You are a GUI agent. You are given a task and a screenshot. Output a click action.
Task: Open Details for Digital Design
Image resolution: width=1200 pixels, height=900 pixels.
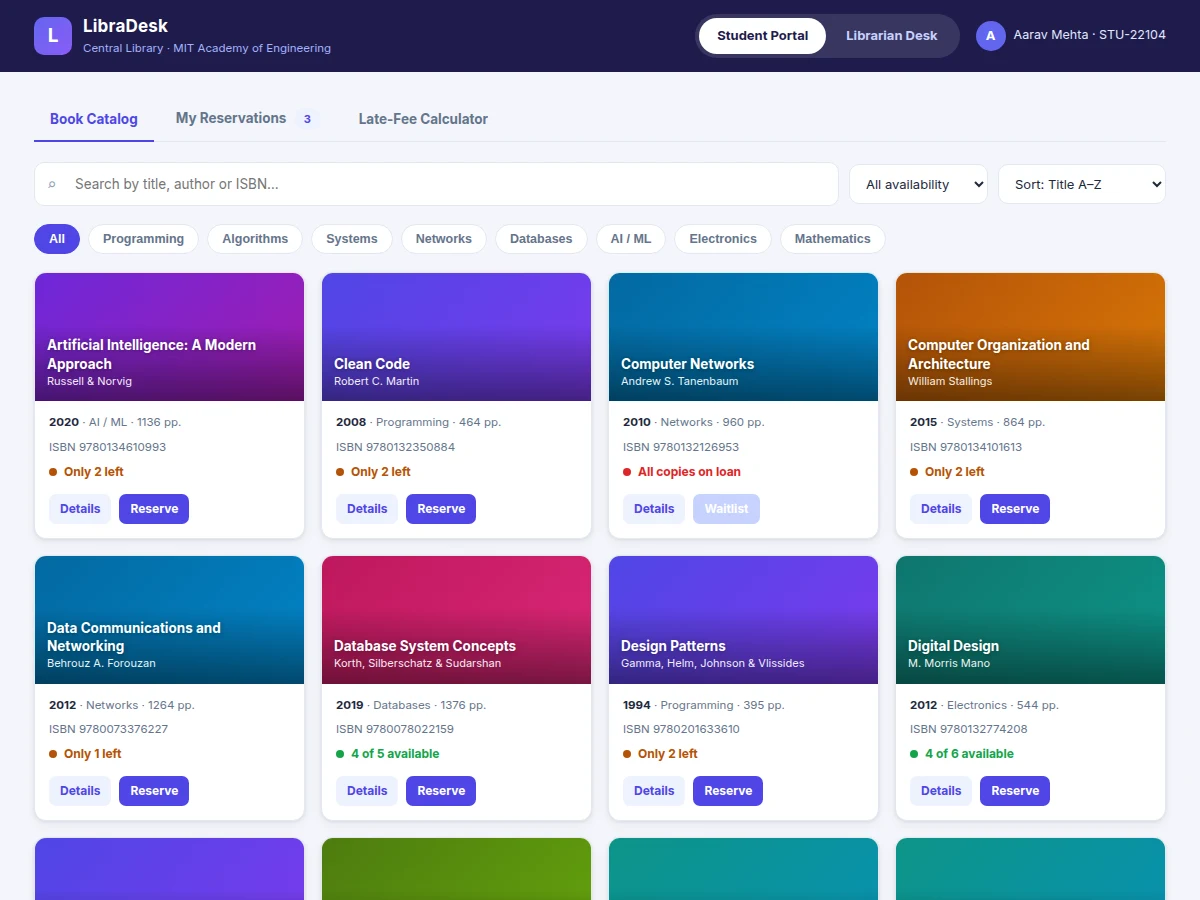click(x=941, y=791)
